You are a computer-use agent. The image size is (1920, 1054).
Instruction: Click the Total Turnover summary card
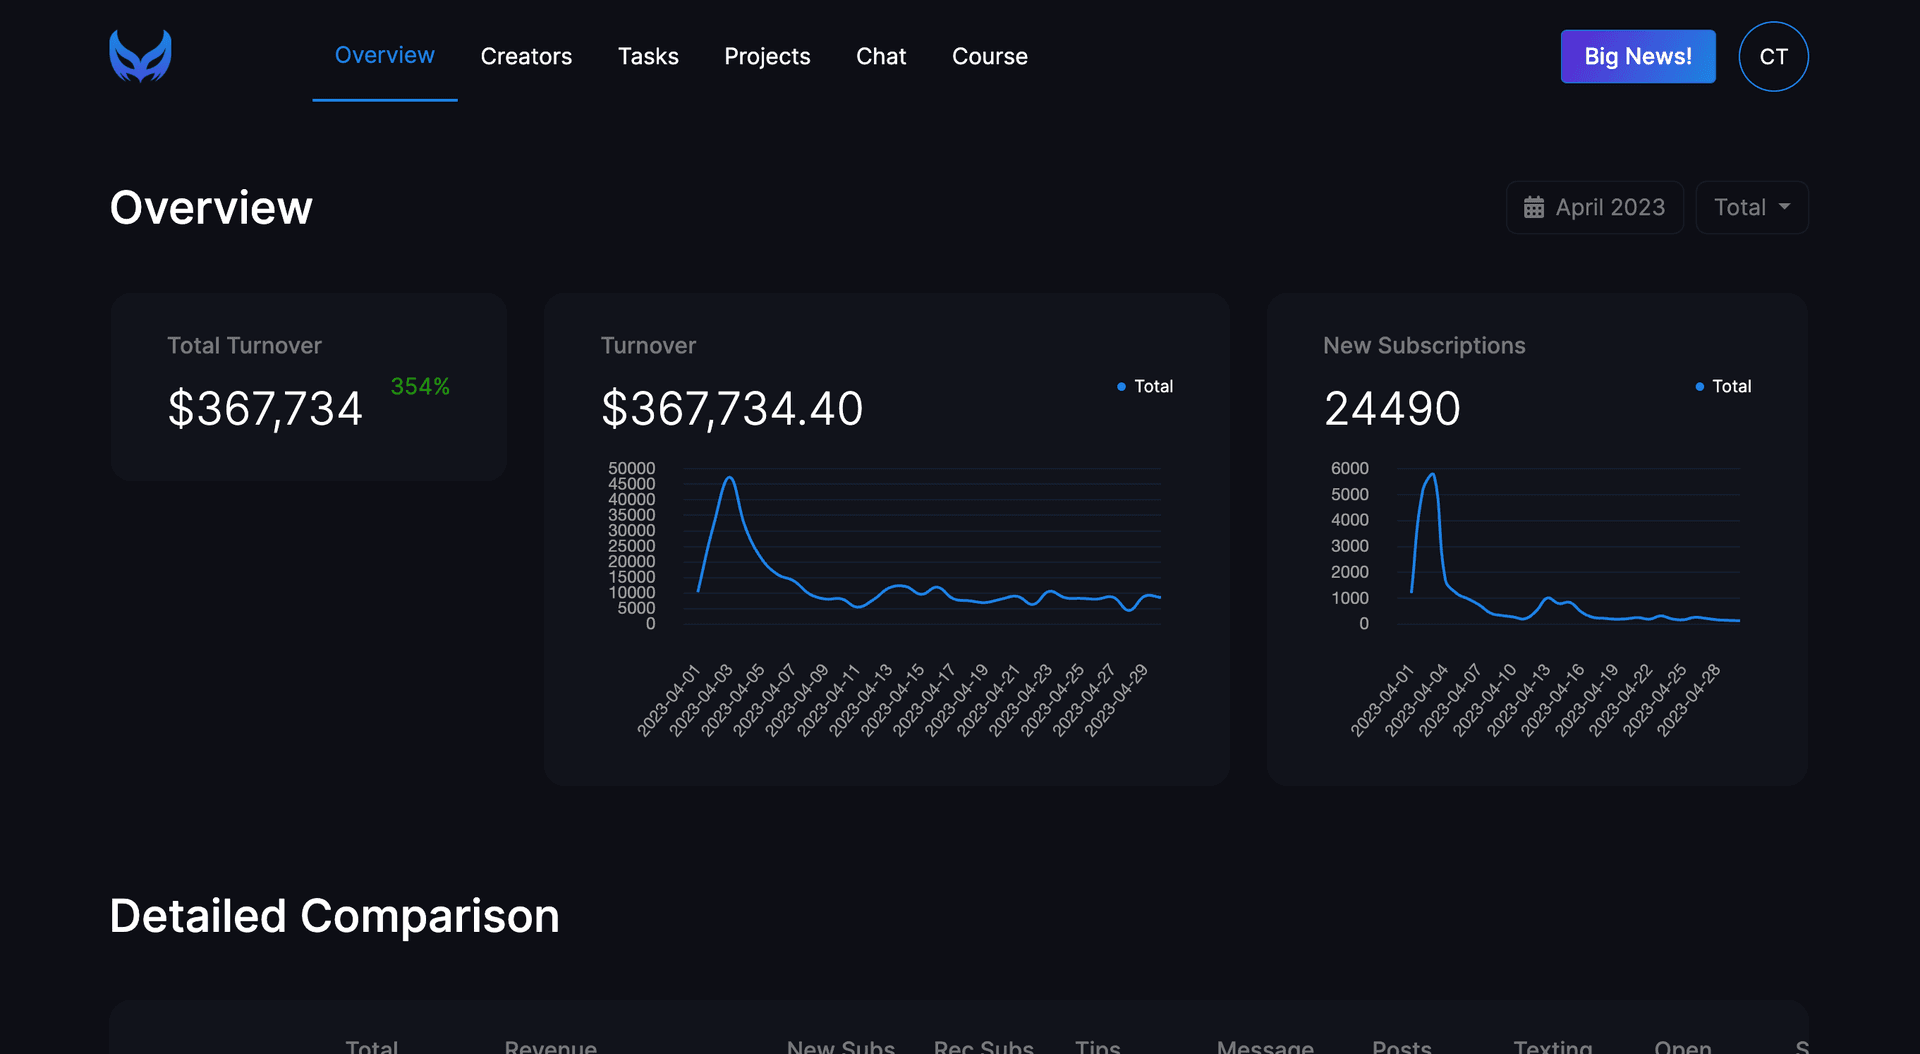point(308,387)
